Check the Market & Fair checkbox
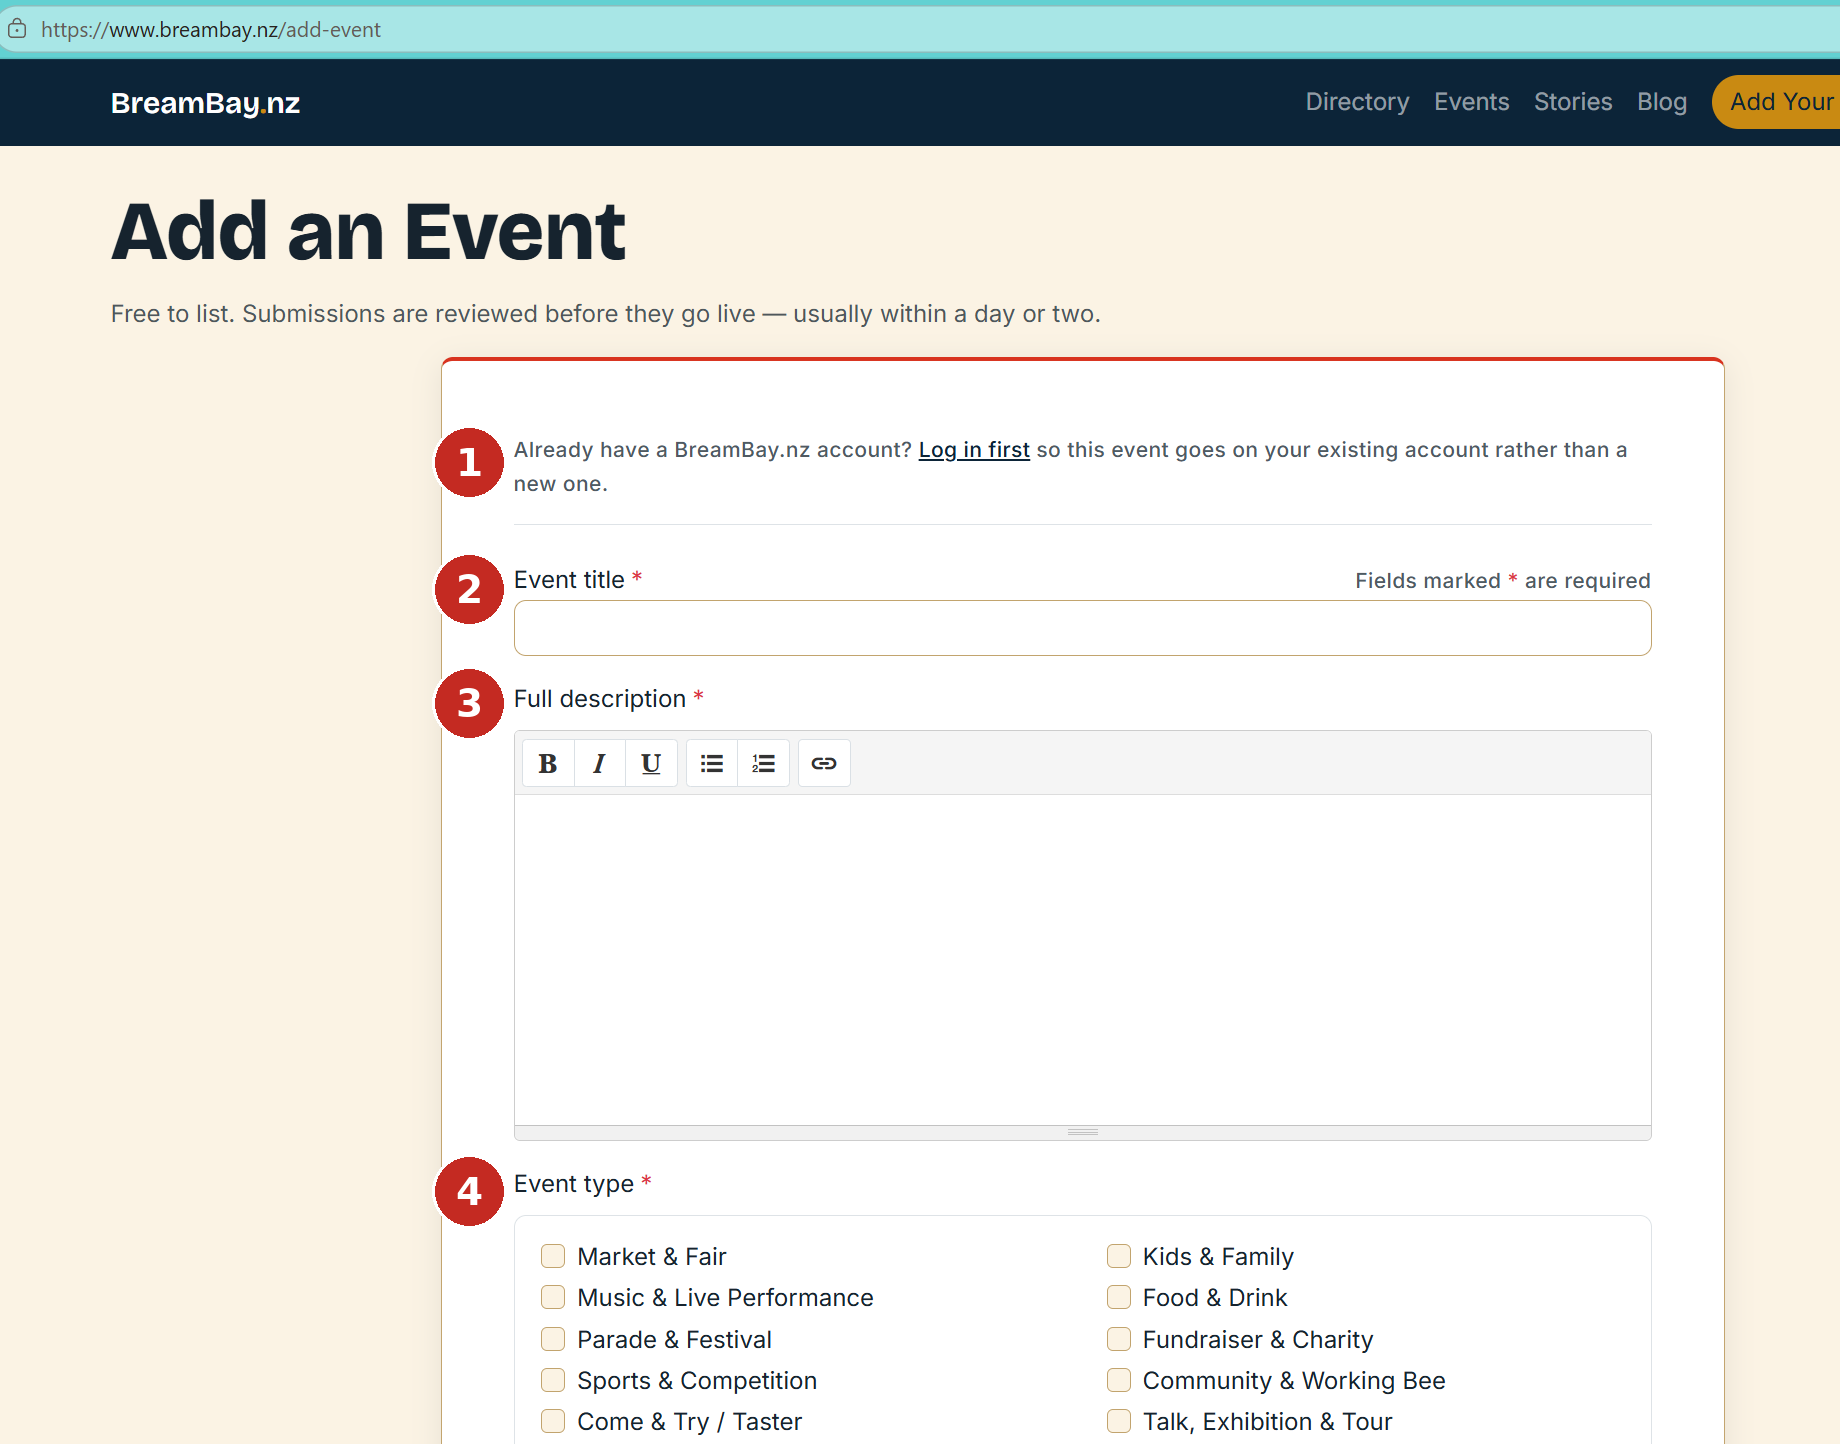The image size is (1840, 1444). [x=553, y=1256]
